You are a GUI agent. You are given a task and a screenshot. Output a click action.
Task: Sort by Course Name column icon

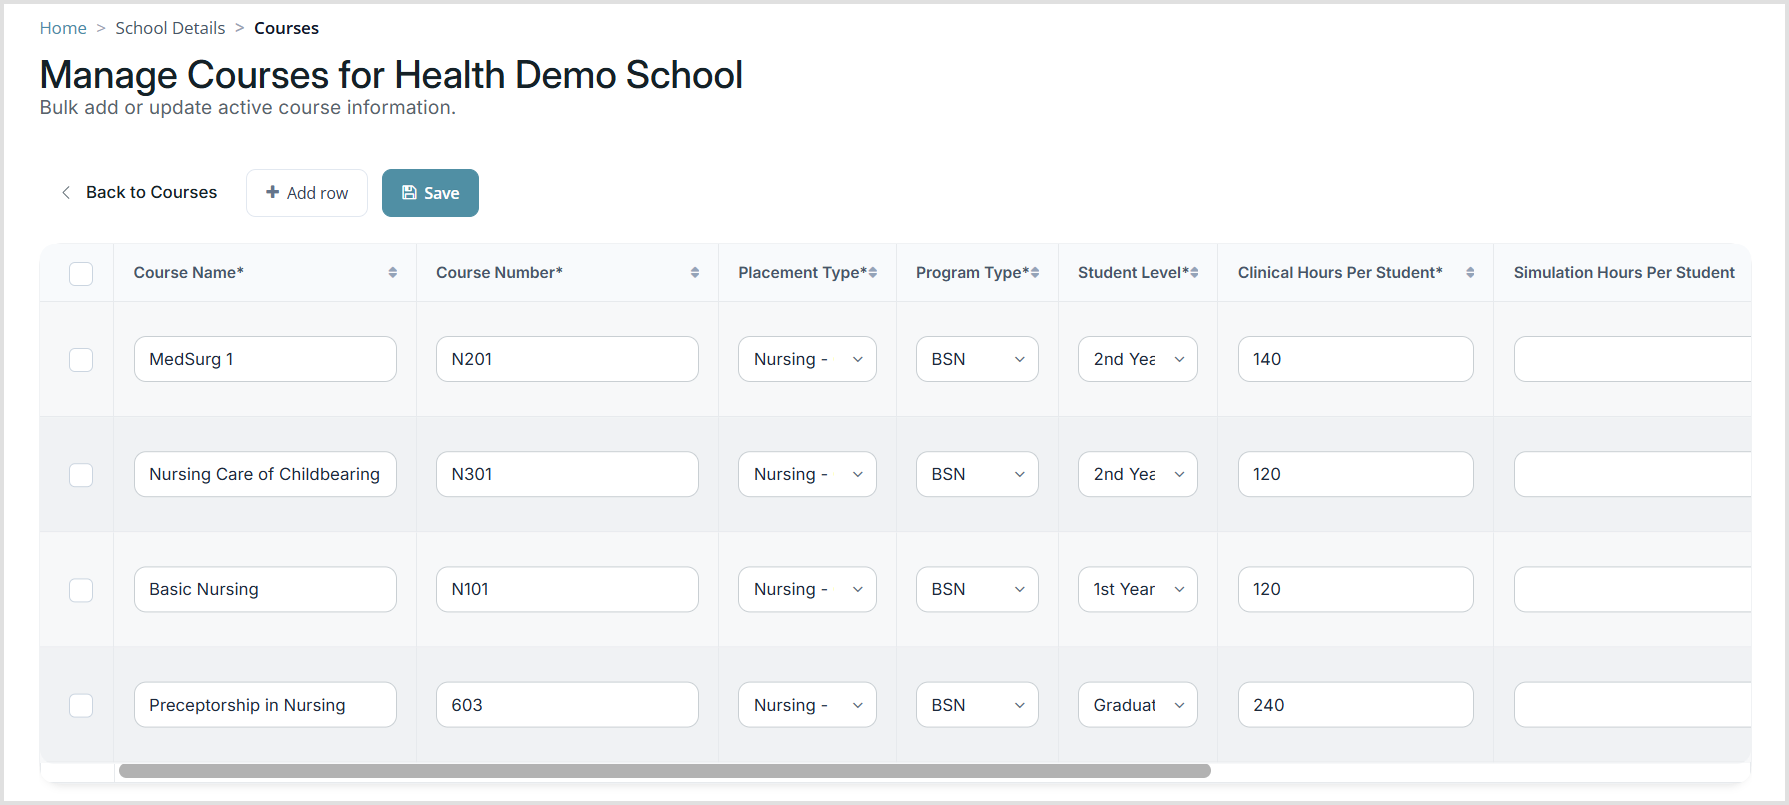[x=393, y=273]
